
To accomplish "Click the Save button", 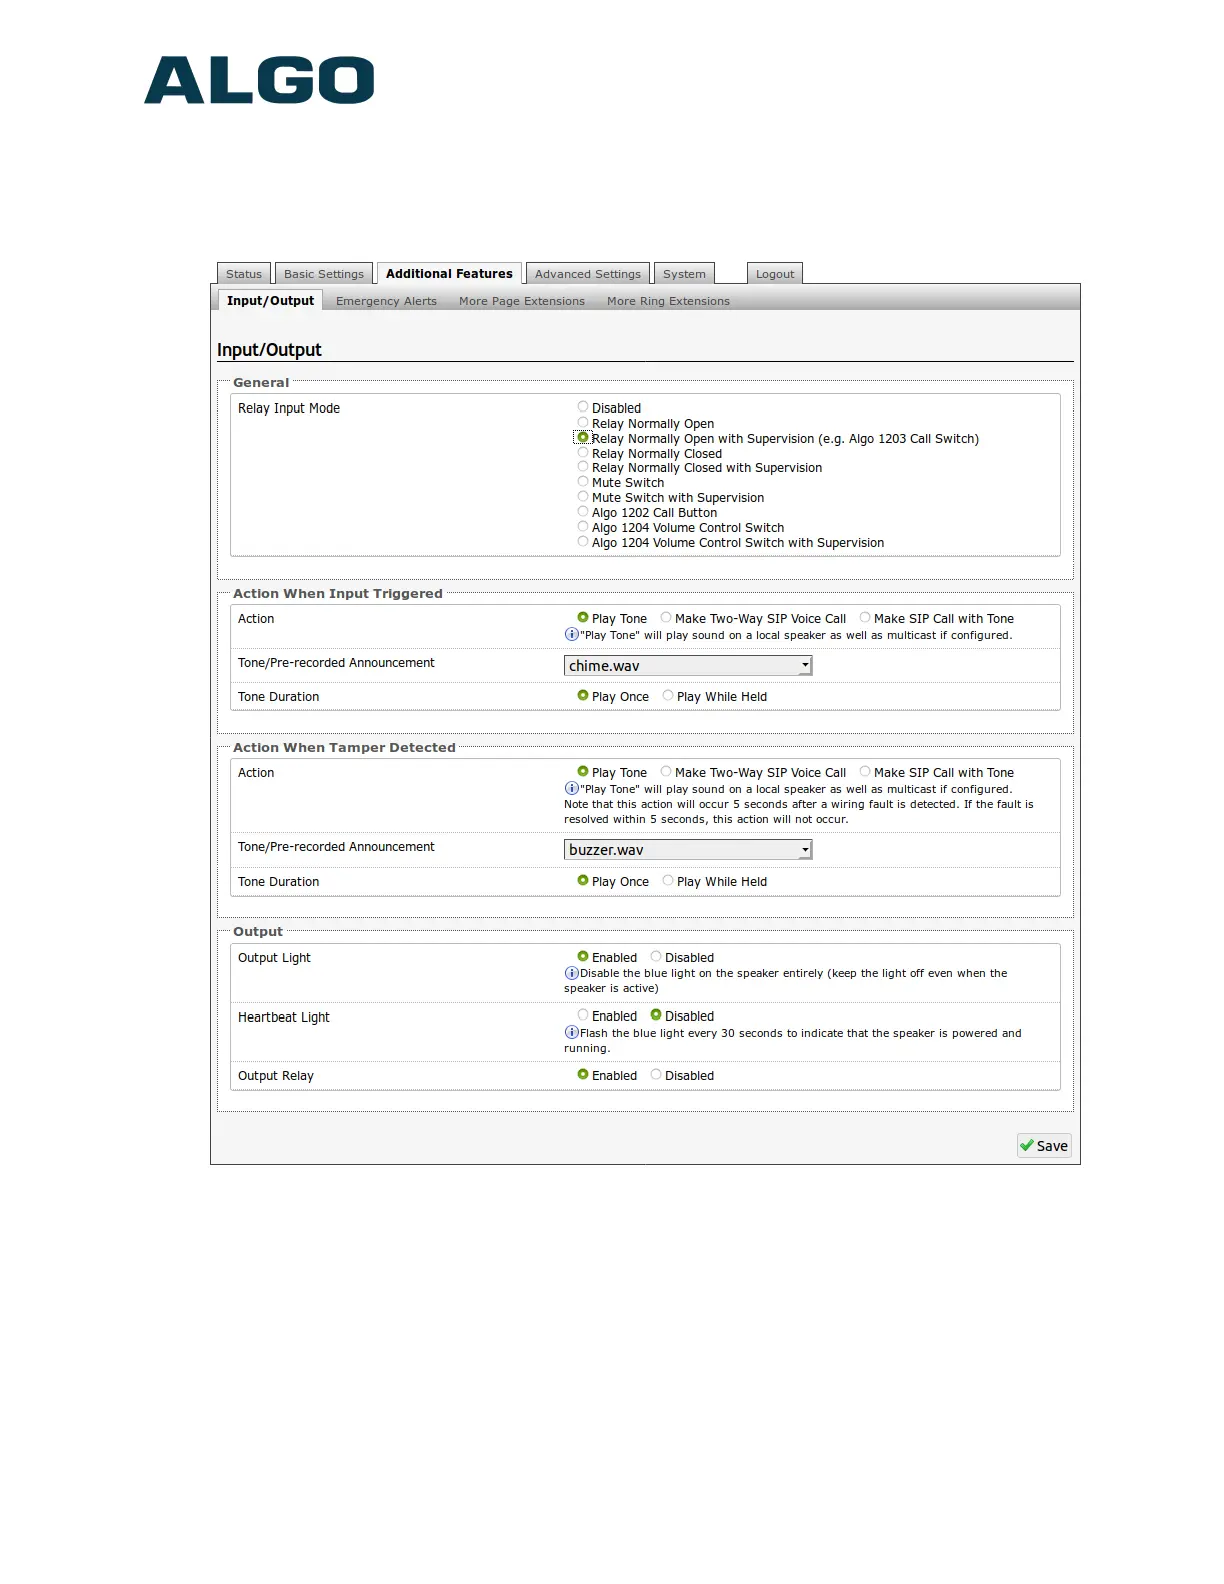I will click(1044, 1146).
